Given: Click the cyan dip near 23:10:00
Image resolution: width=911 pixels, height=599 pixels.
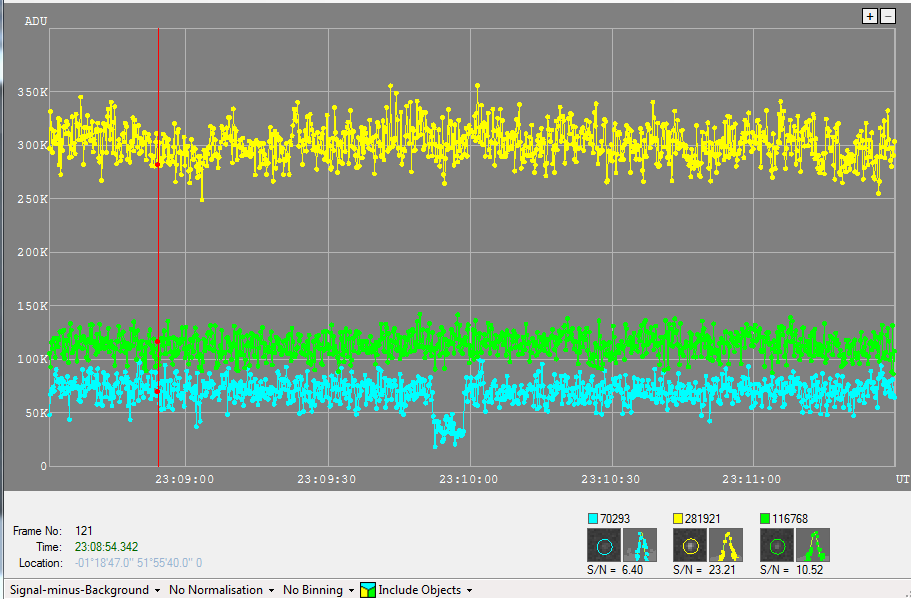Looking at the screenshot, I should 448,428.
